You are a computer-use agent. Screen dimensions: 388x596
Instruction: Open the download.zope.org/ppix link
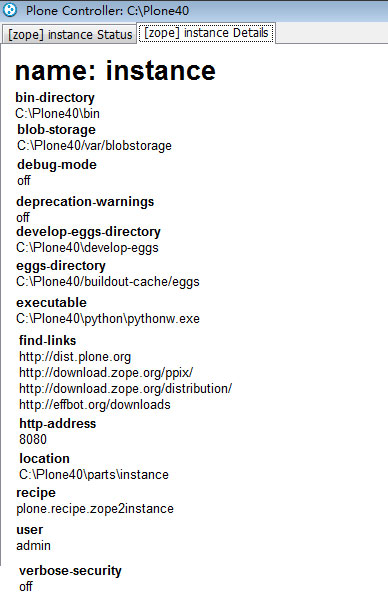click(x=106, y=373)
